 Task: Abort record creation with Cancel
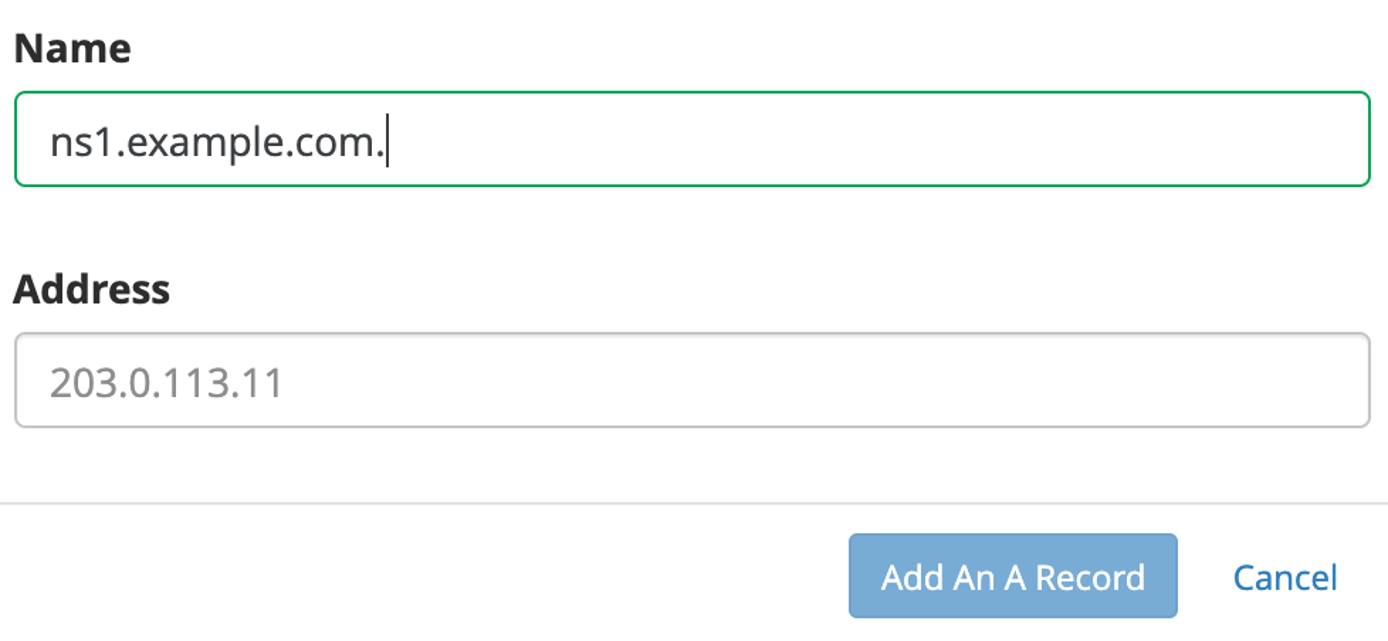[1286, 575]
